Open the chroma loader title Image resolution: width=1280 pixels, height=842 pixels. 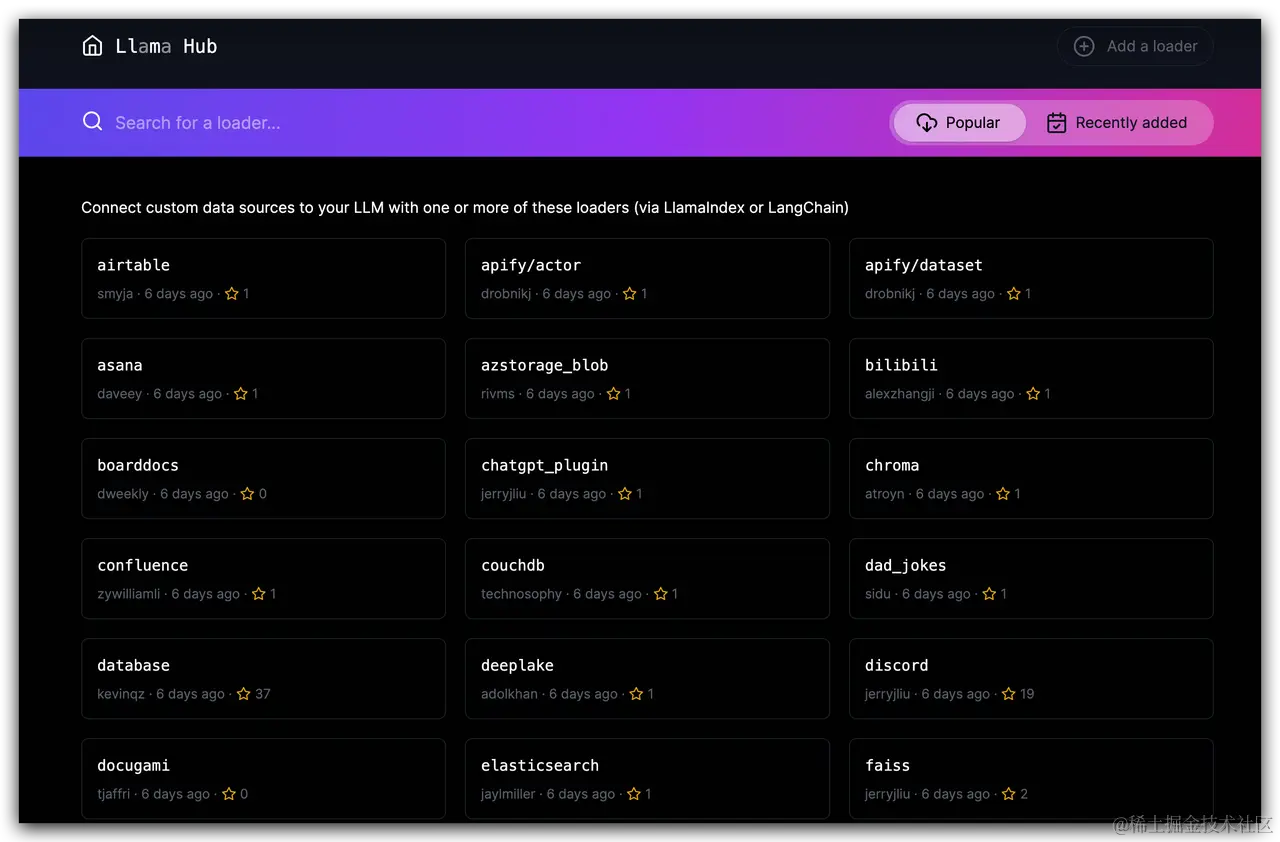pyautogui.click(x=892, y=465)
